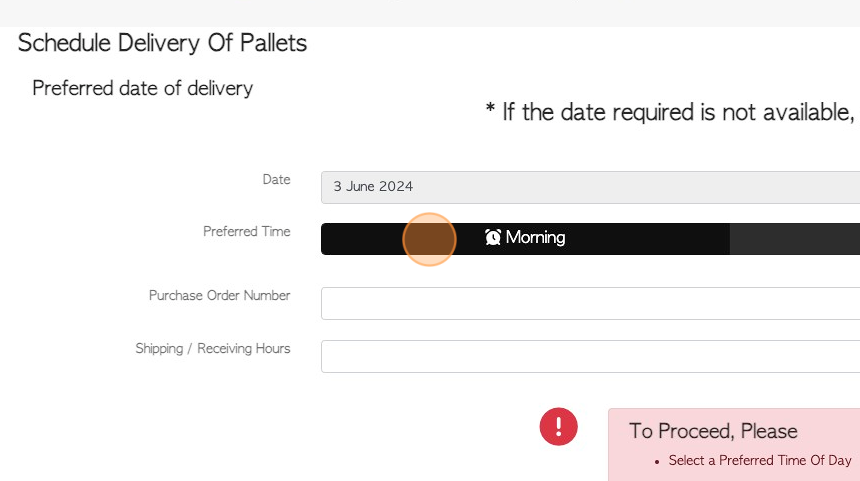The image size is (860, 481).
Task: Click the pink alert box background
Action: pyautogui.click(x=734, y=445)
